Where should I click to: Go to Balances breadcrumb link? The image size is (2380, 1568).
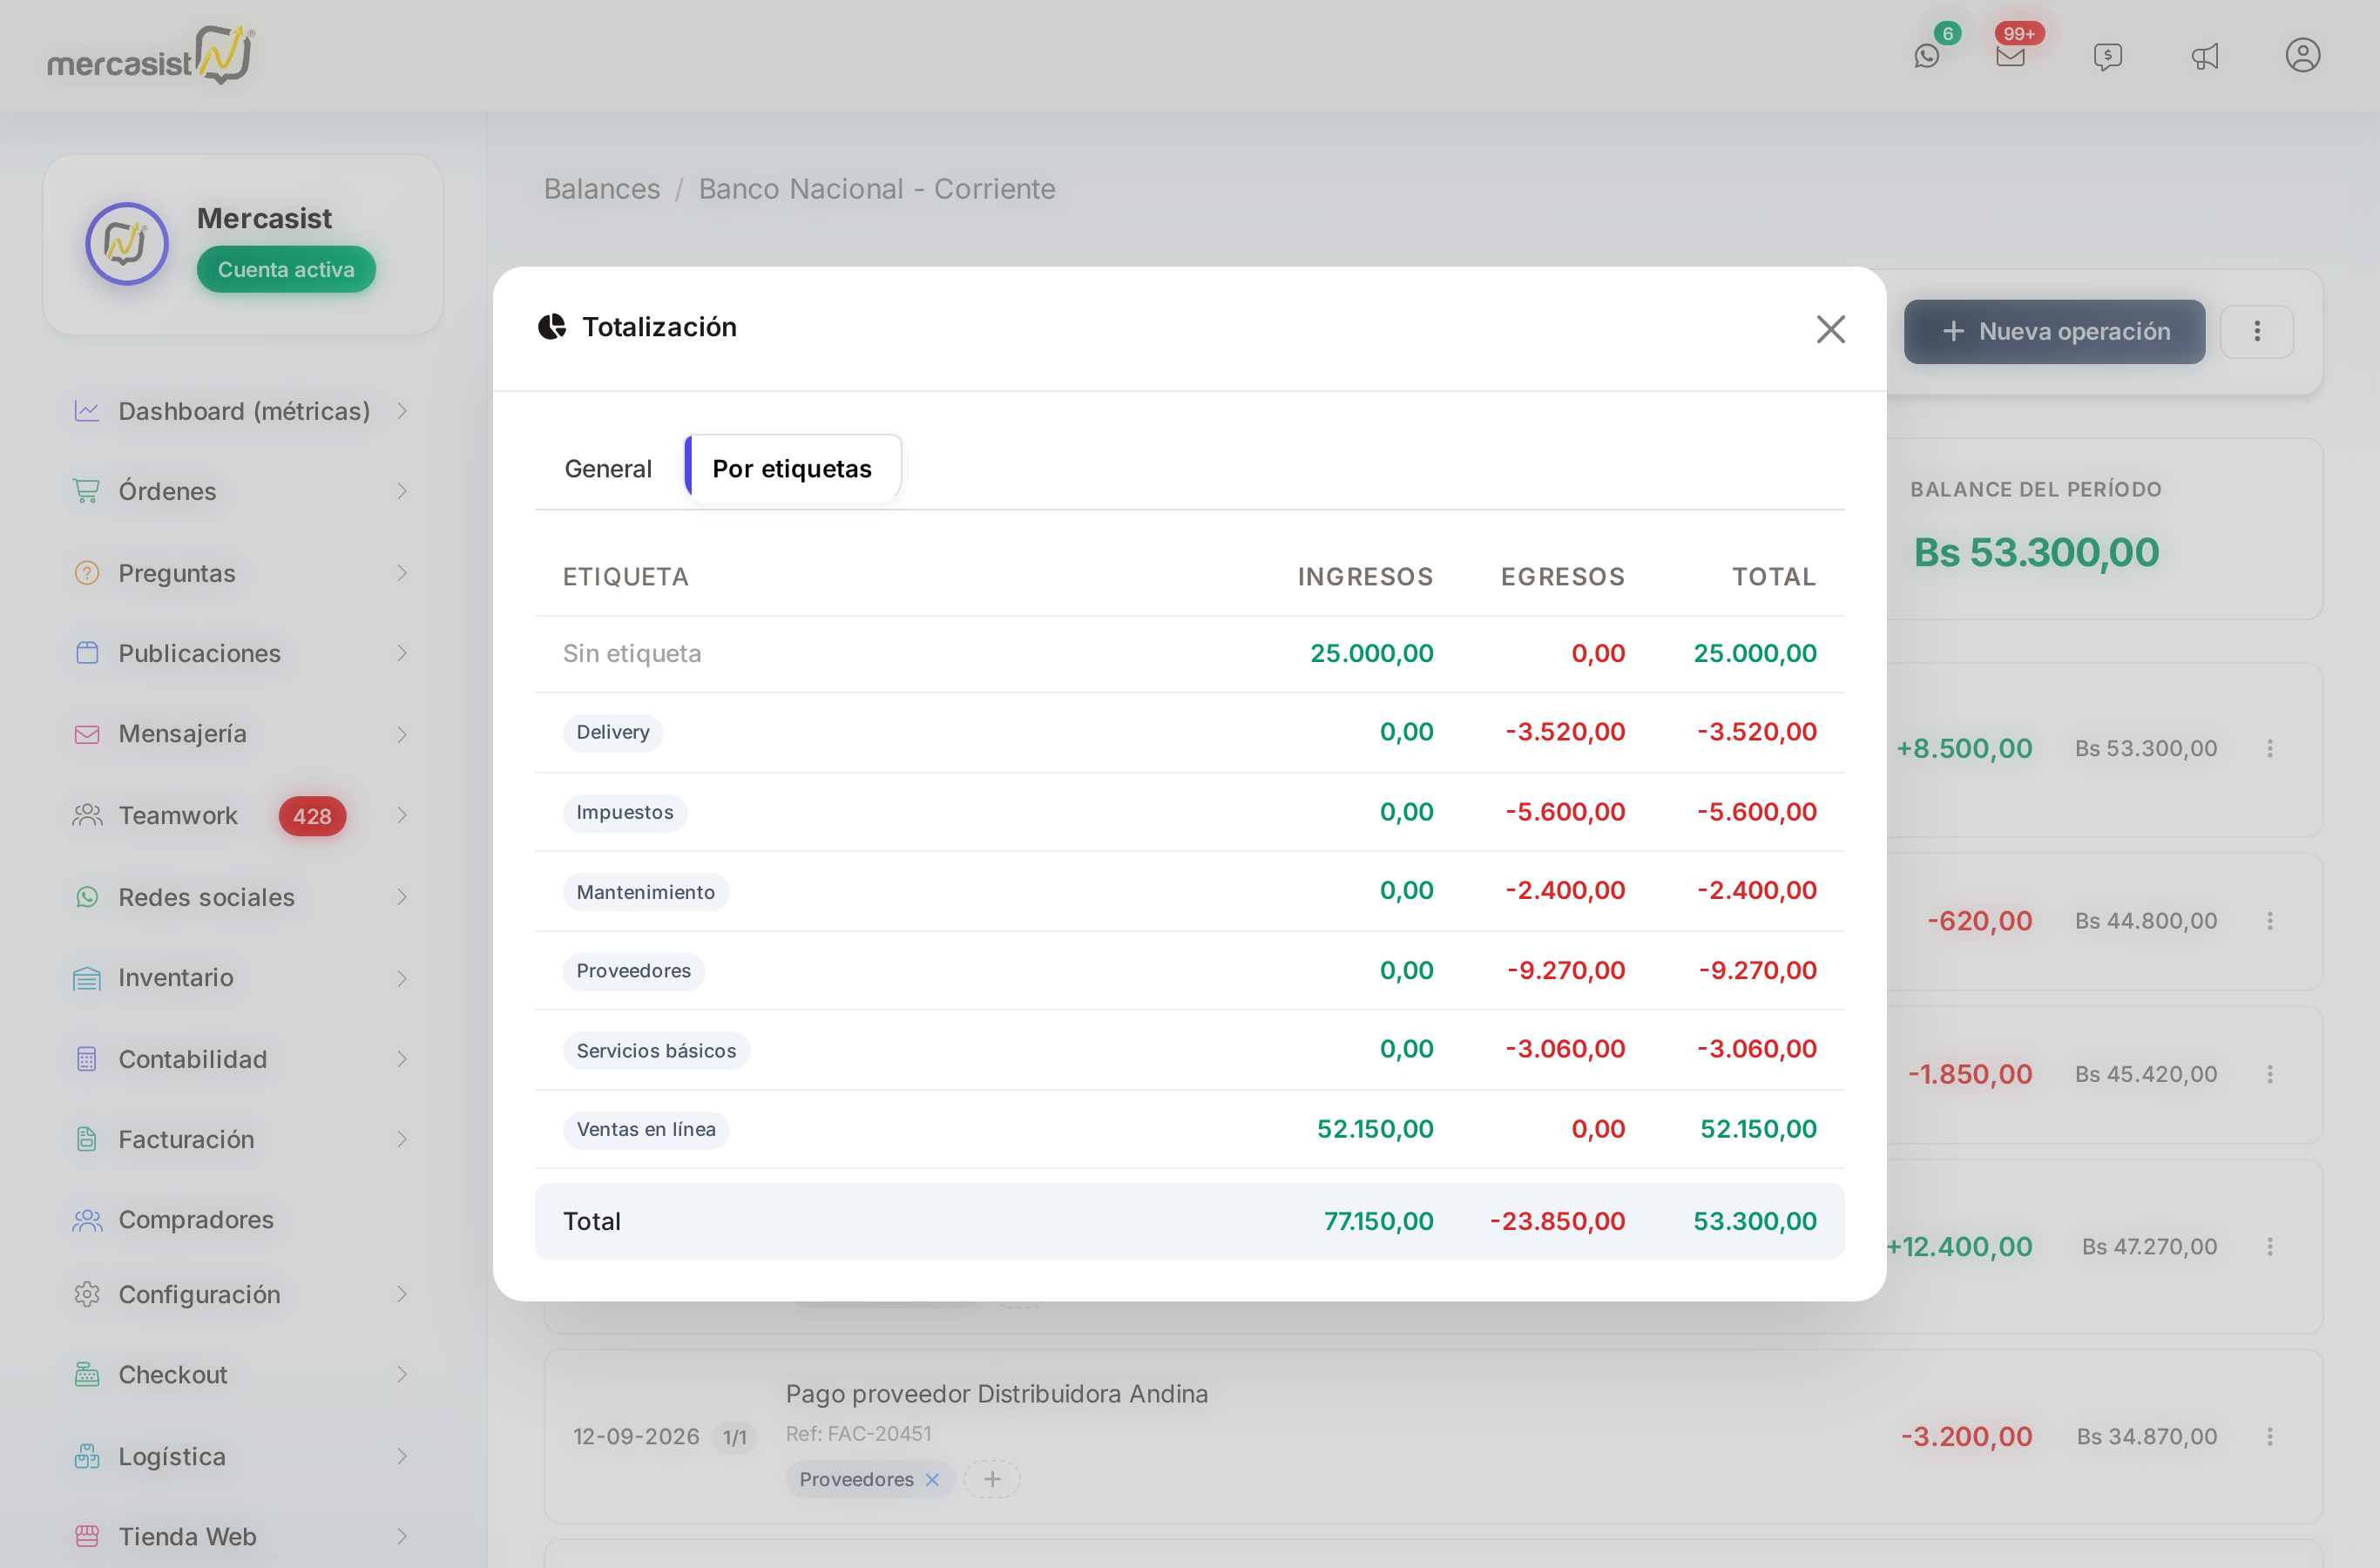click(602, 189)
